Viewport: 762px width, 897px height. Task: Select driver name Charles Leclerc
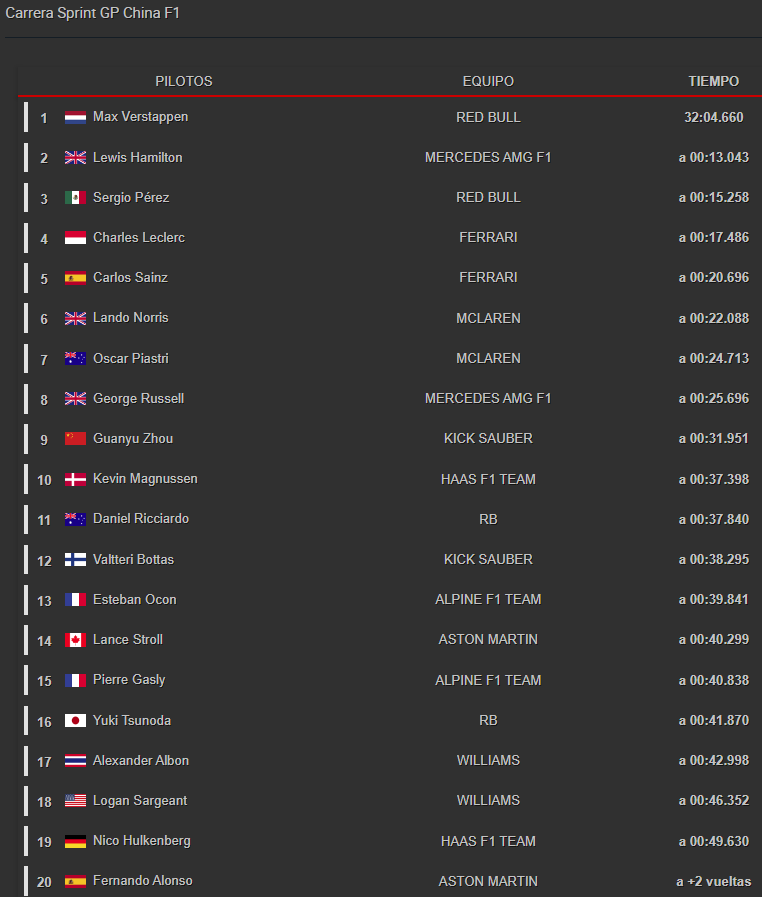tap(139, 237)
